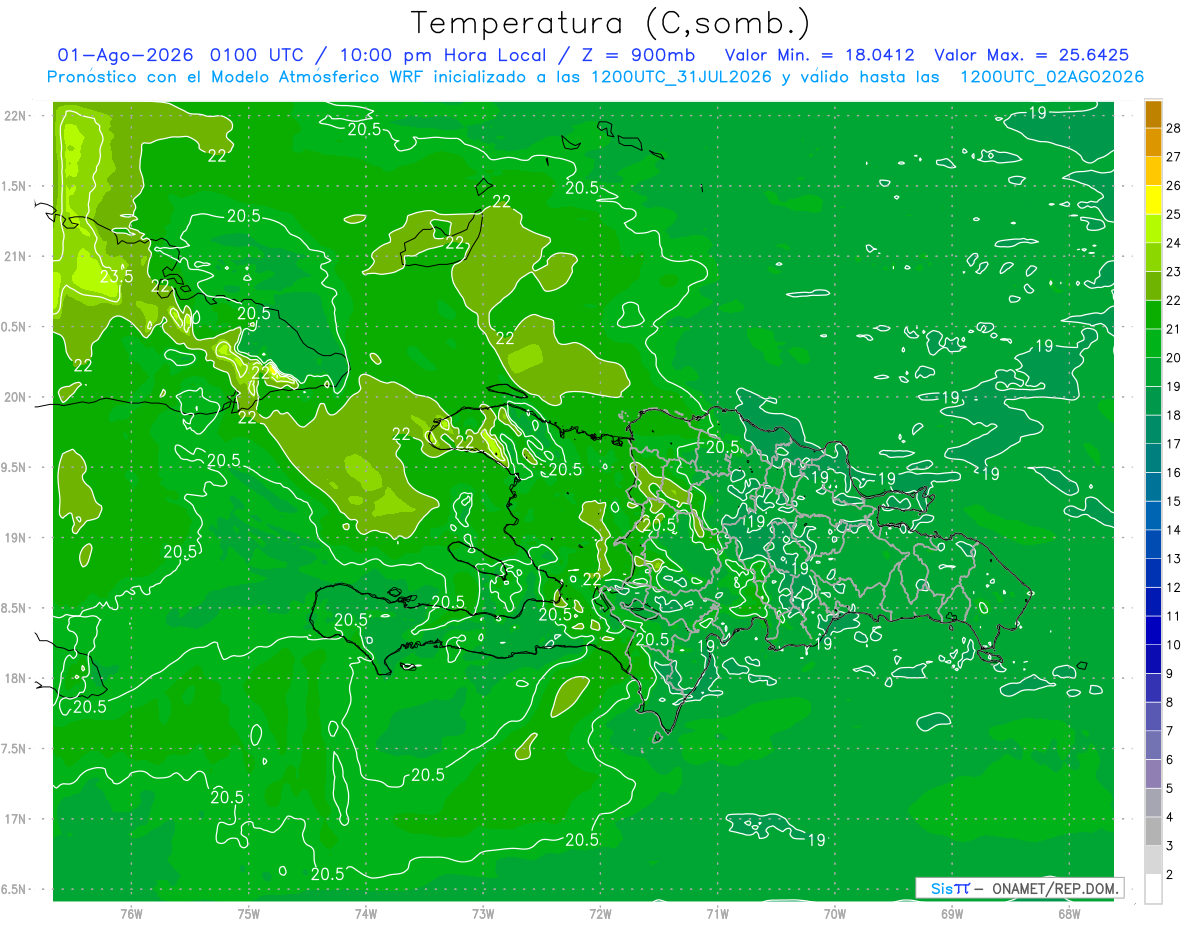The height and width of the screenshot is (927, 1200).
Task: Click the '3' label on the color scale
Action: tap(1170, 846)
